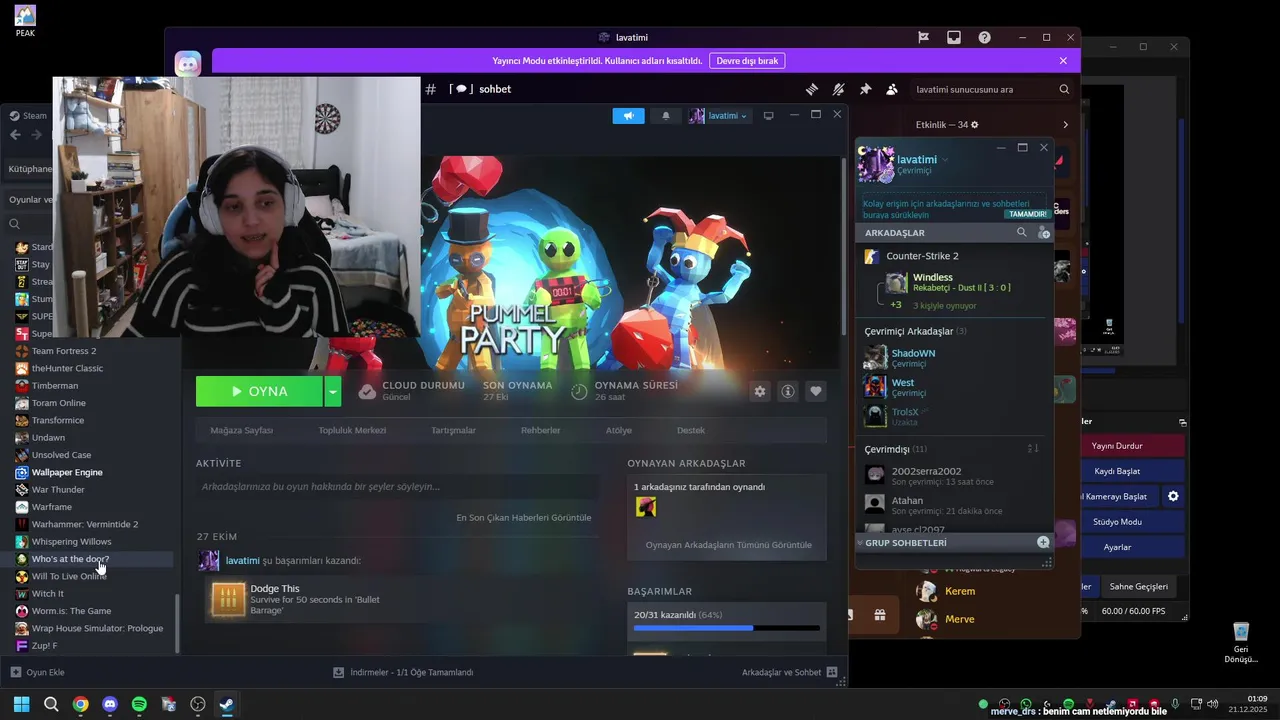
Task: Open Spotify from the taskbar
Action: pyautogui.click(x=139, y=704)
